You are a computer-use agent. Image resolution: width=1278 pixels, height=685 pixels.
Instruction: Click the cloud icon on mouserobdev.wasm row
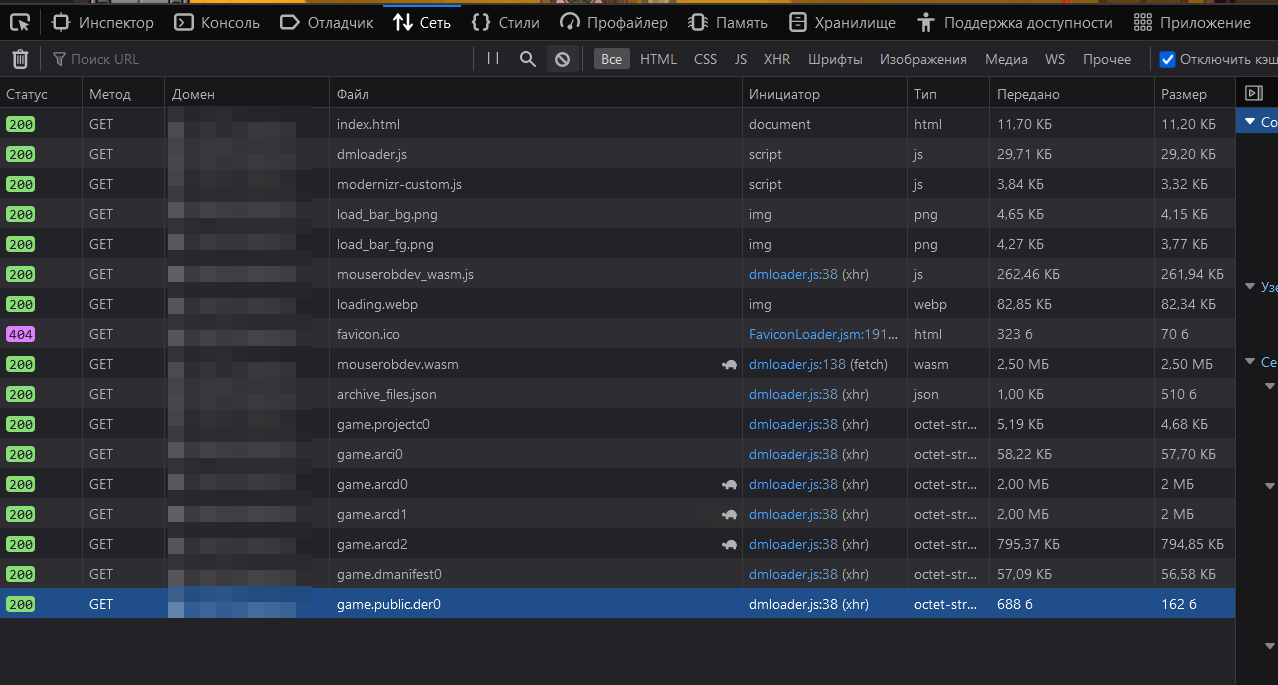click(730, 364)
